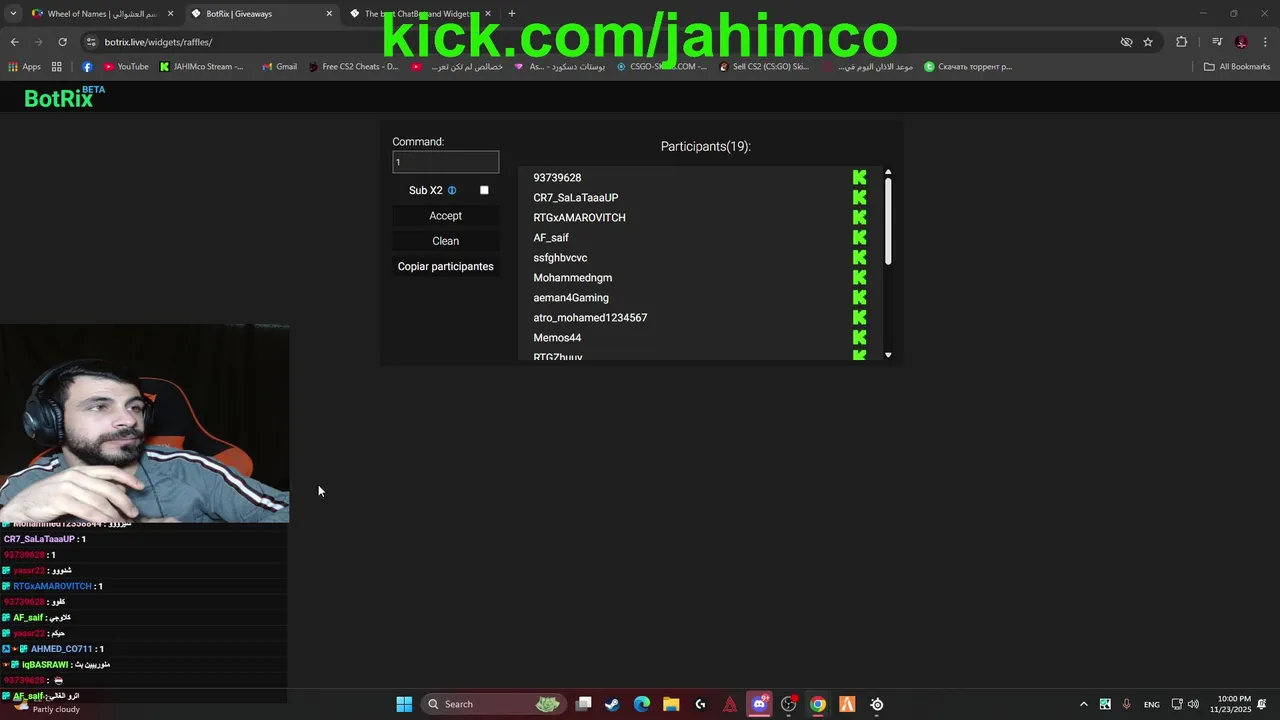Click the Command input field

[x=445, y=162]
